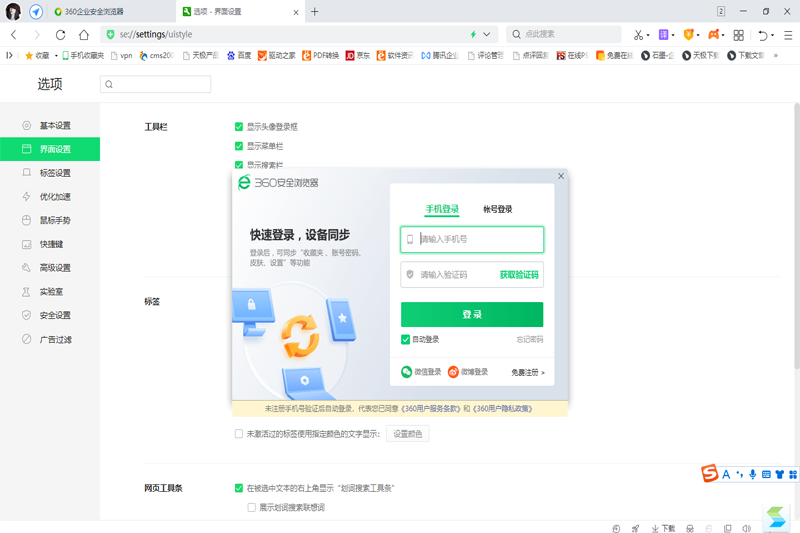Viewport: 800px width, 533px height.
Task: Click the green 登录 button
Action: (472, 314)
